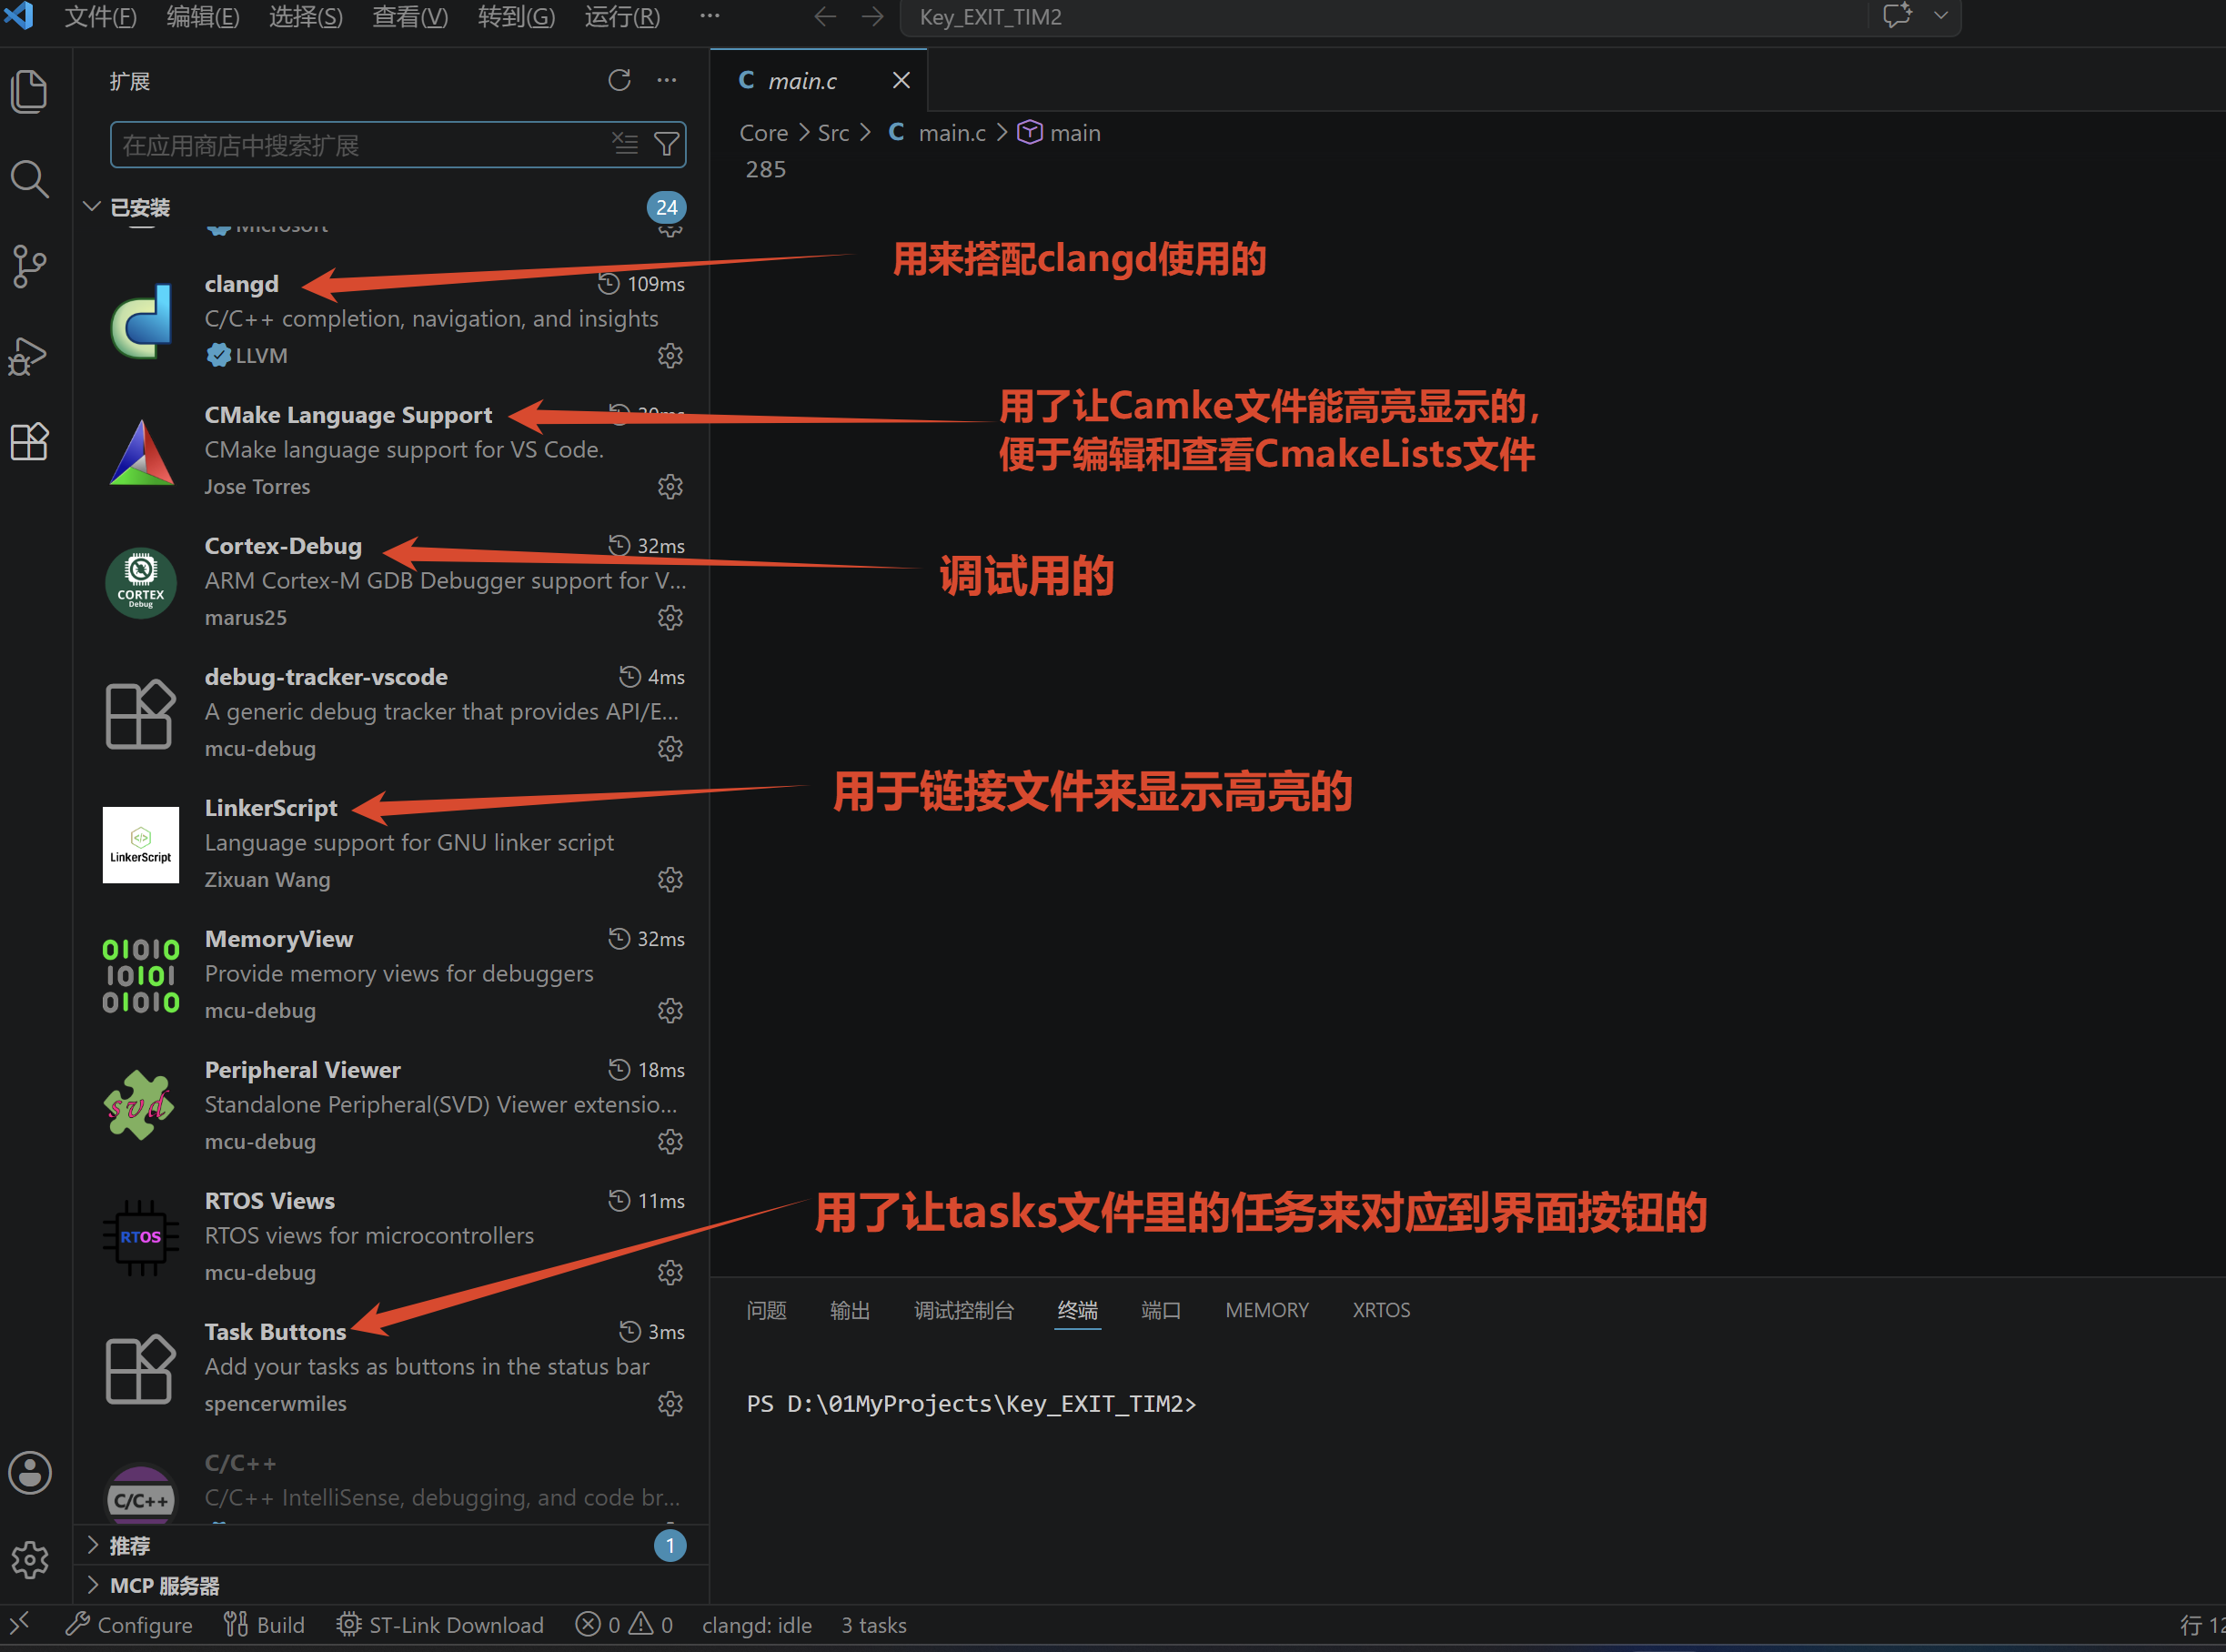Open settings gear for clangd extension
The image size is (2226, 1652).
670,355
